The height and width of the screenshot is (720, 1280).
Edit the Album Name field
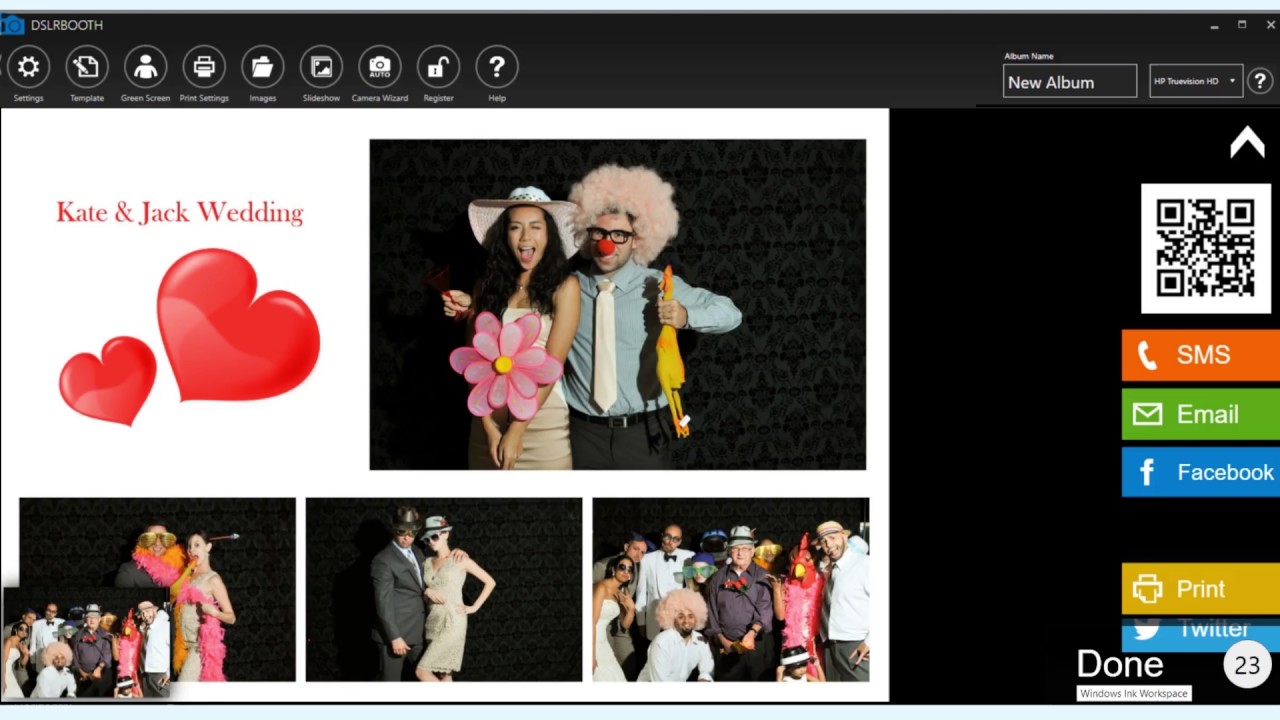(x=1070, y=81)
